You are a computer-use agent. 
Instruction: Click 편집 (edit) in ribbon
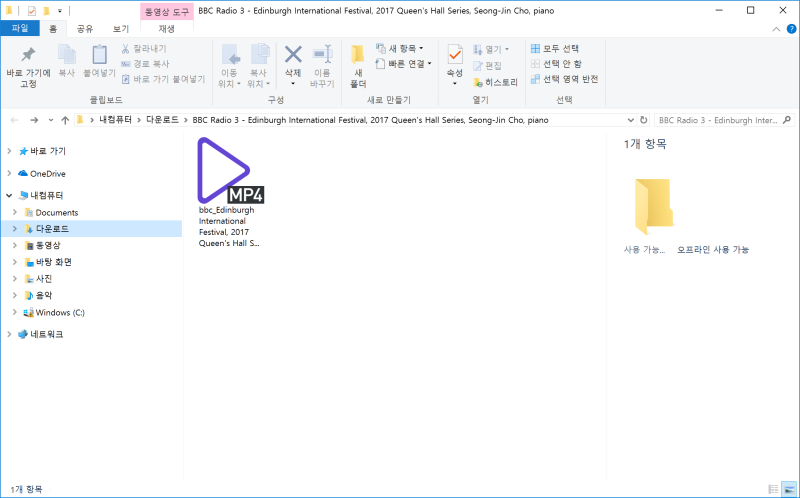point(487,66)
